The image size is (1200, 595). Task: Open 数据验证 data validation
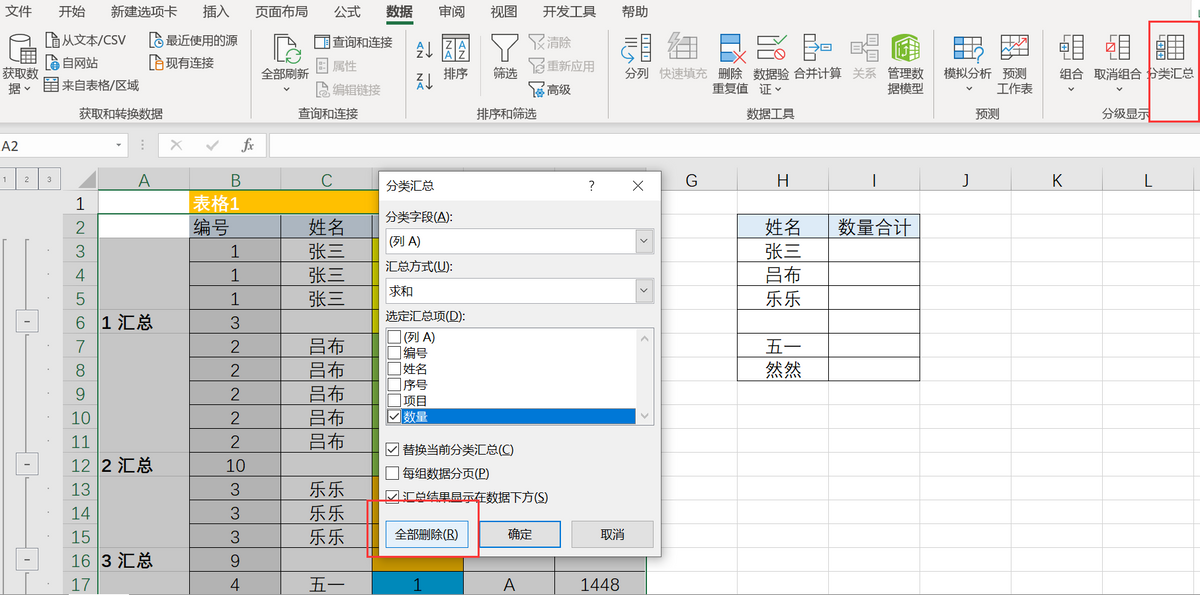tap(771, 63)
